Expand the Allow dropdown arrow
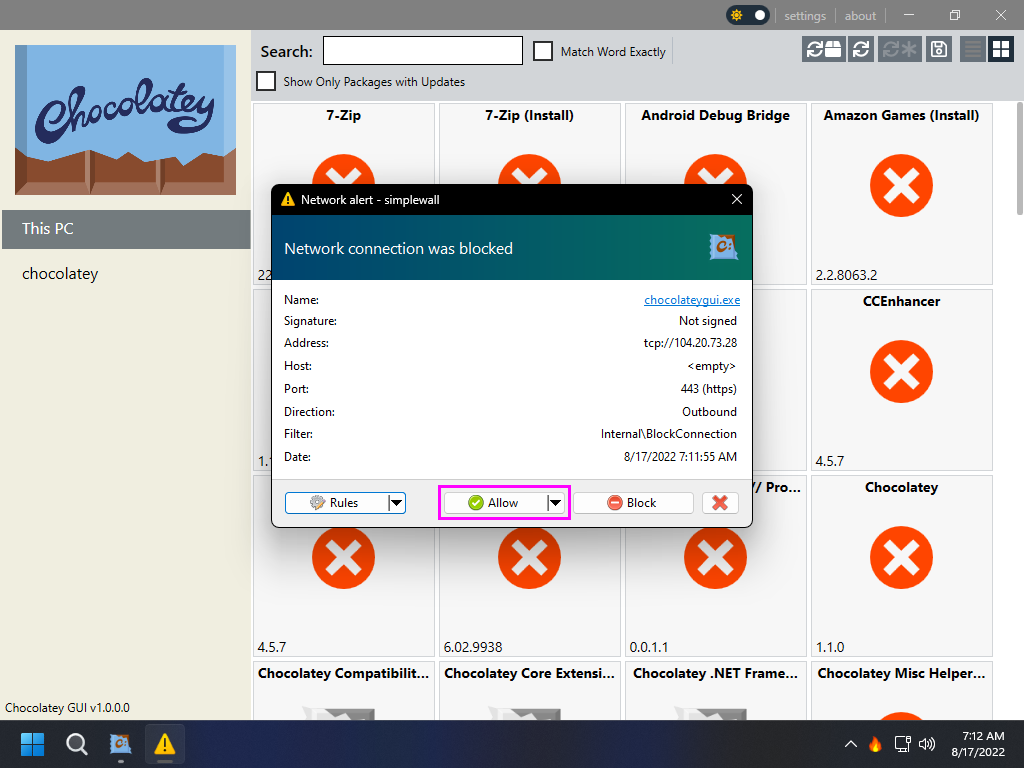Image resolution: width=1024 pixels, height=768 pixels. 555,503
